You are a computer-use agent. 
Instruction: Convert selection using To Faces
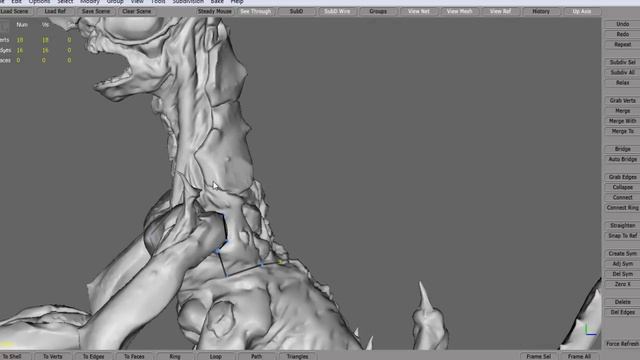point(134,356)
